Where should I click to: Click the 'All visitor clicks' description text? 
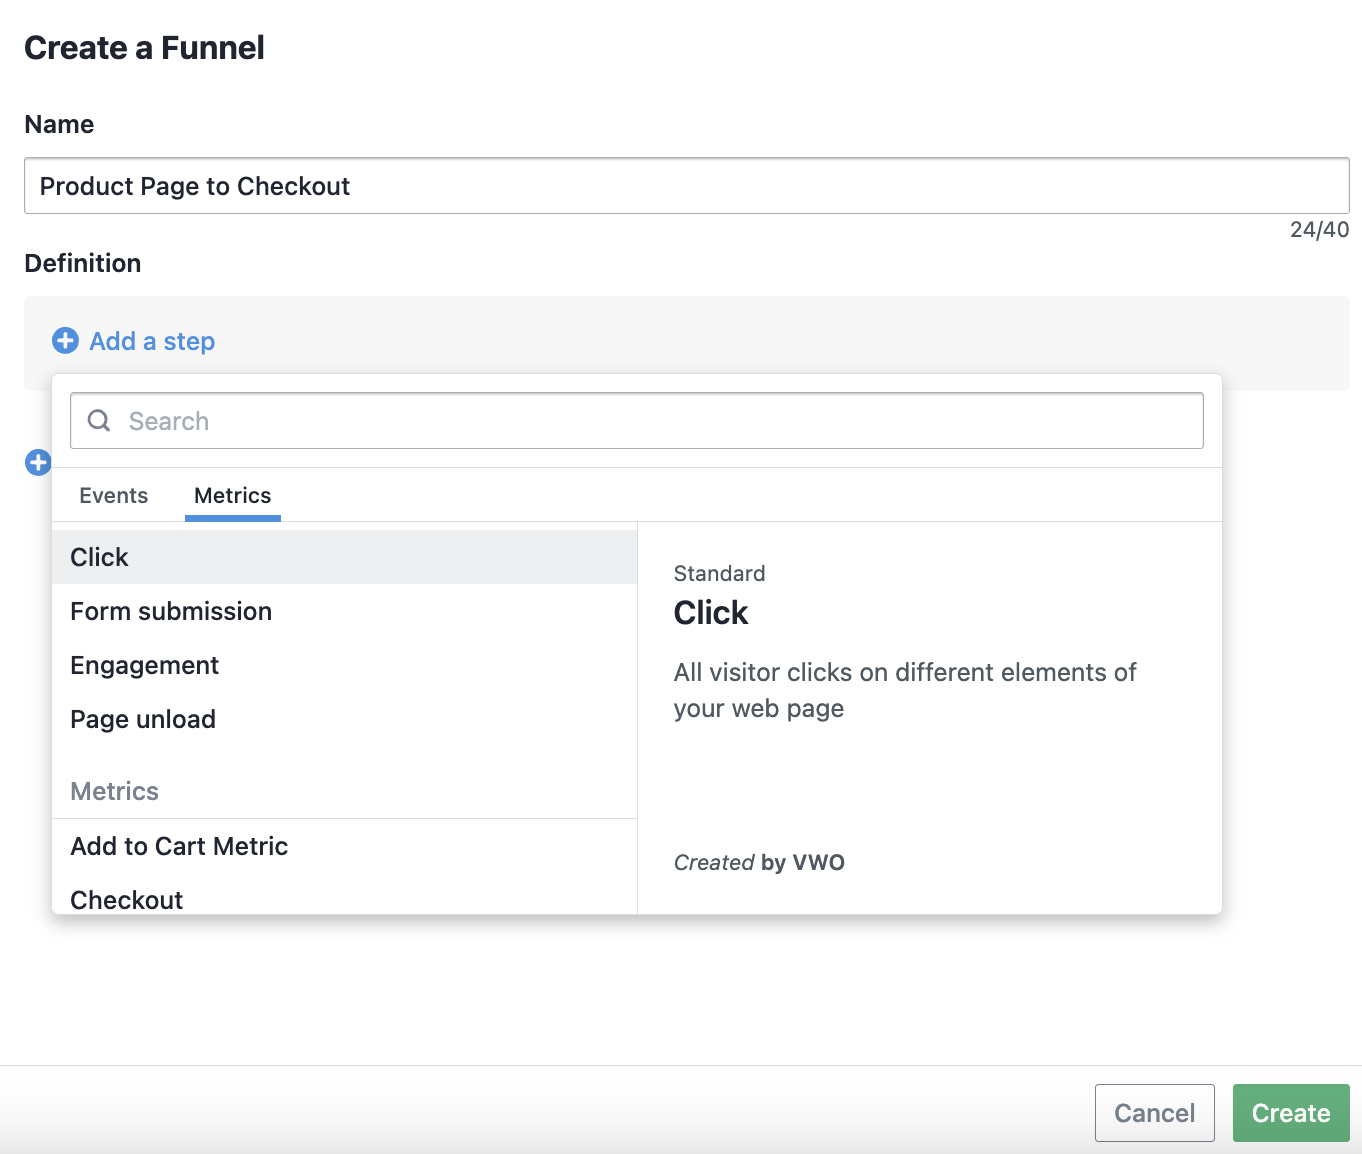coord(905,690)
